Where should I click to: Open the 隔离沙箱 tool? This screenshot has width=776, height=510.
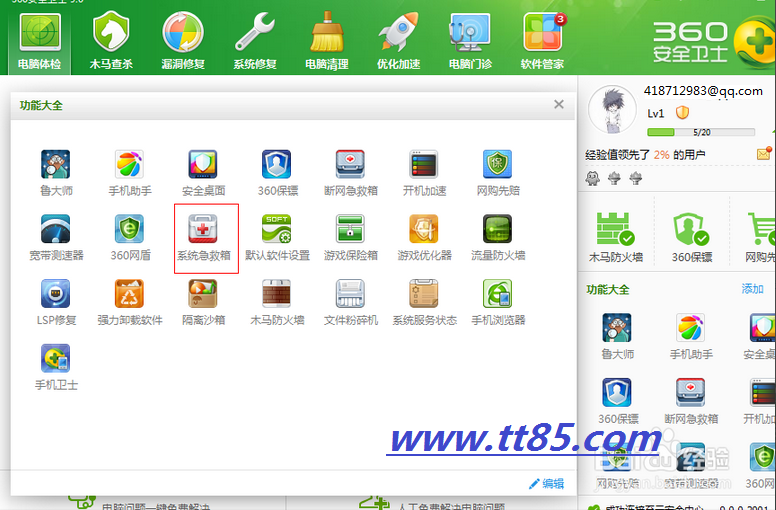[203, 301]
